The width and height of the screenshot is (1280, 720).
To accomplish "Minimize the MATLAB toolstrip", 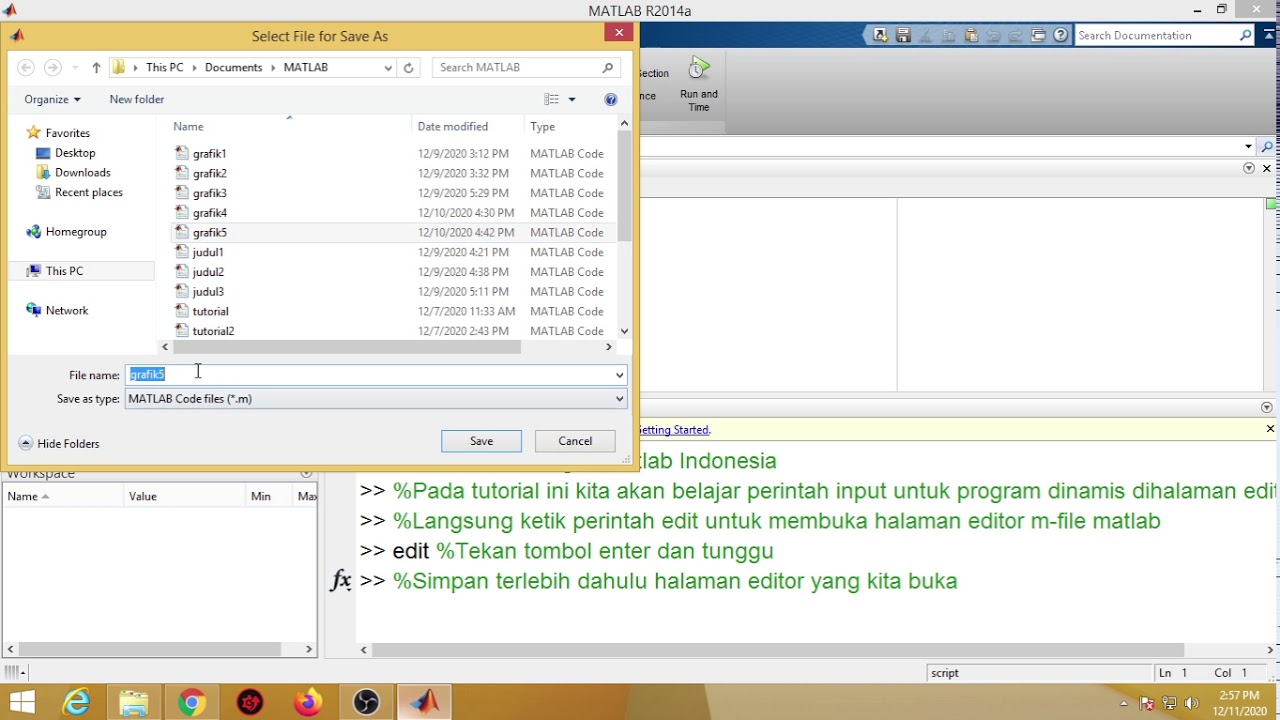I will pos(1267,35).
